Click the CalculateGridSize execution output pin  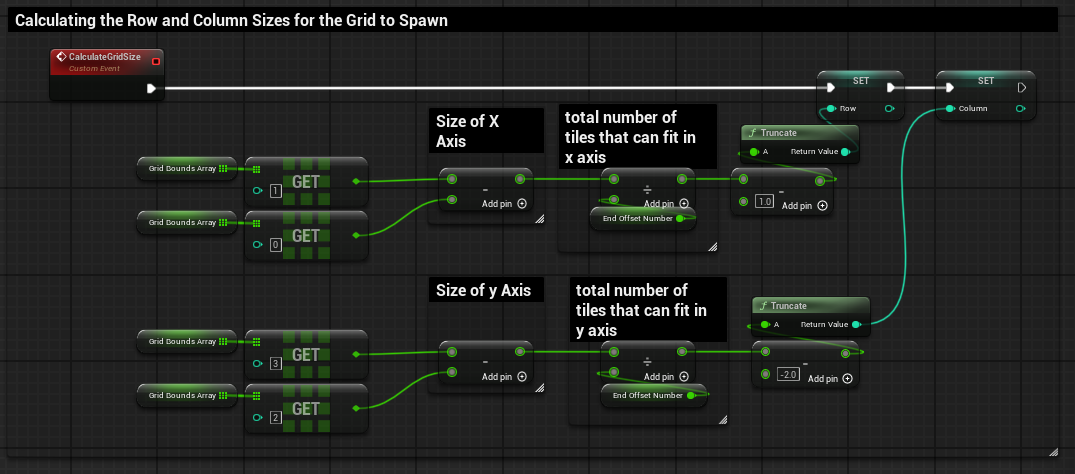tap(151, 88)
